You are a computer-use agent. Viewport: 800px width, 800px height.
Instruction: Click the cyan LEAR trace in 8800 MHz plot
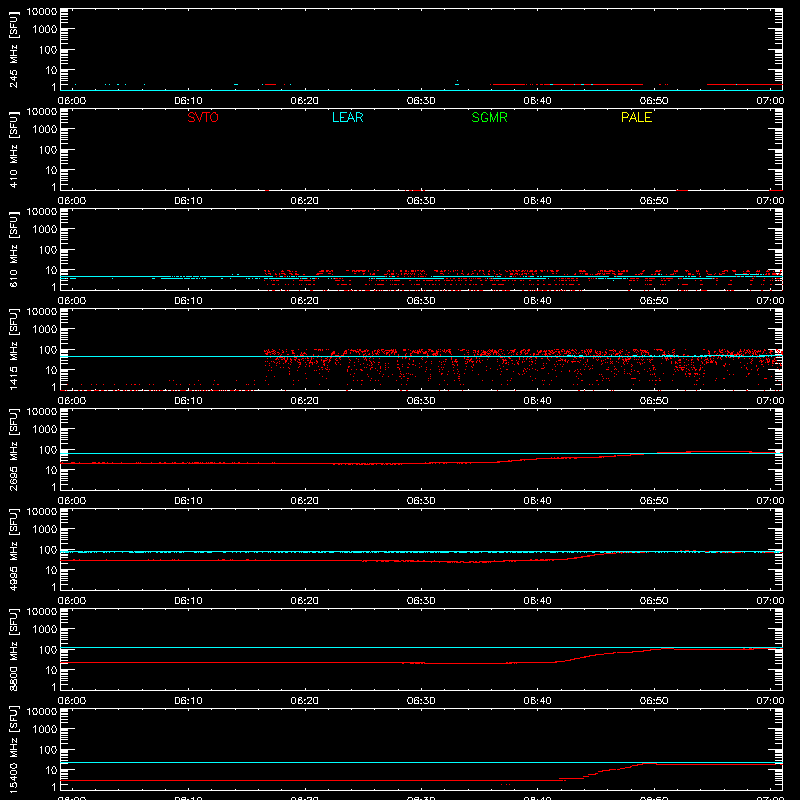click(x=421, y=647)
